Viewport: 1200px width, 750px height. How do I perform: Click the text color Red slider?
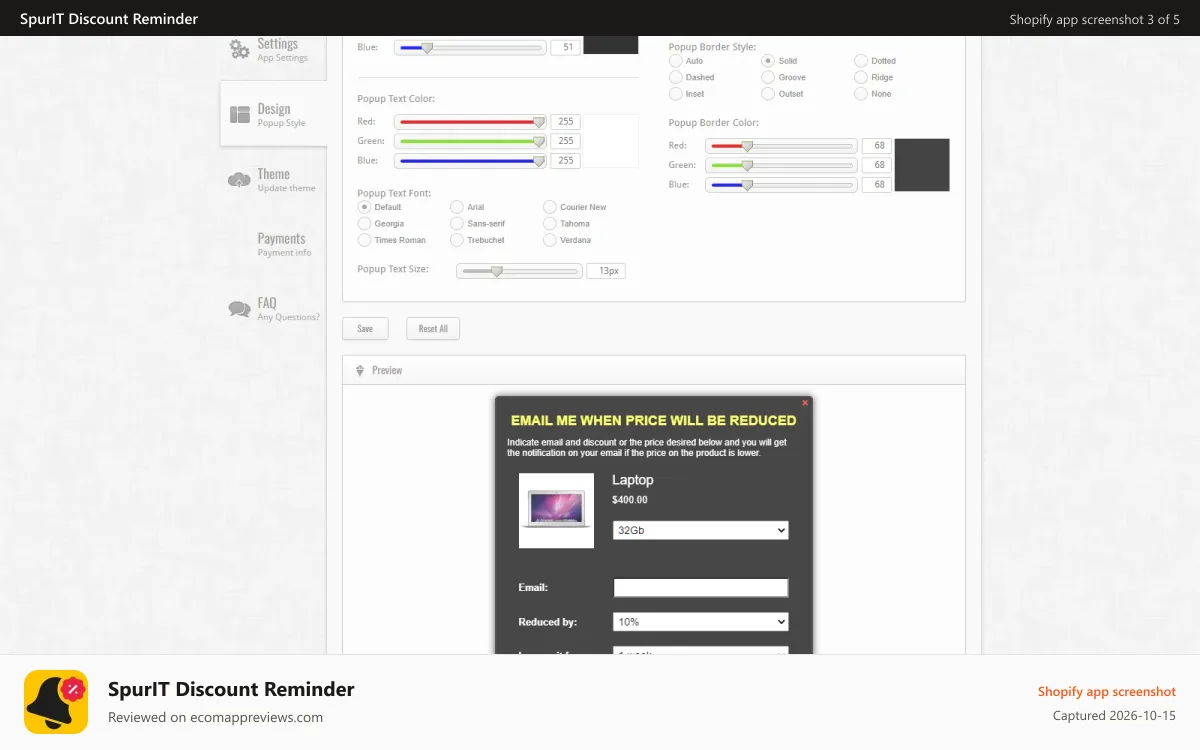click(470, 122)
